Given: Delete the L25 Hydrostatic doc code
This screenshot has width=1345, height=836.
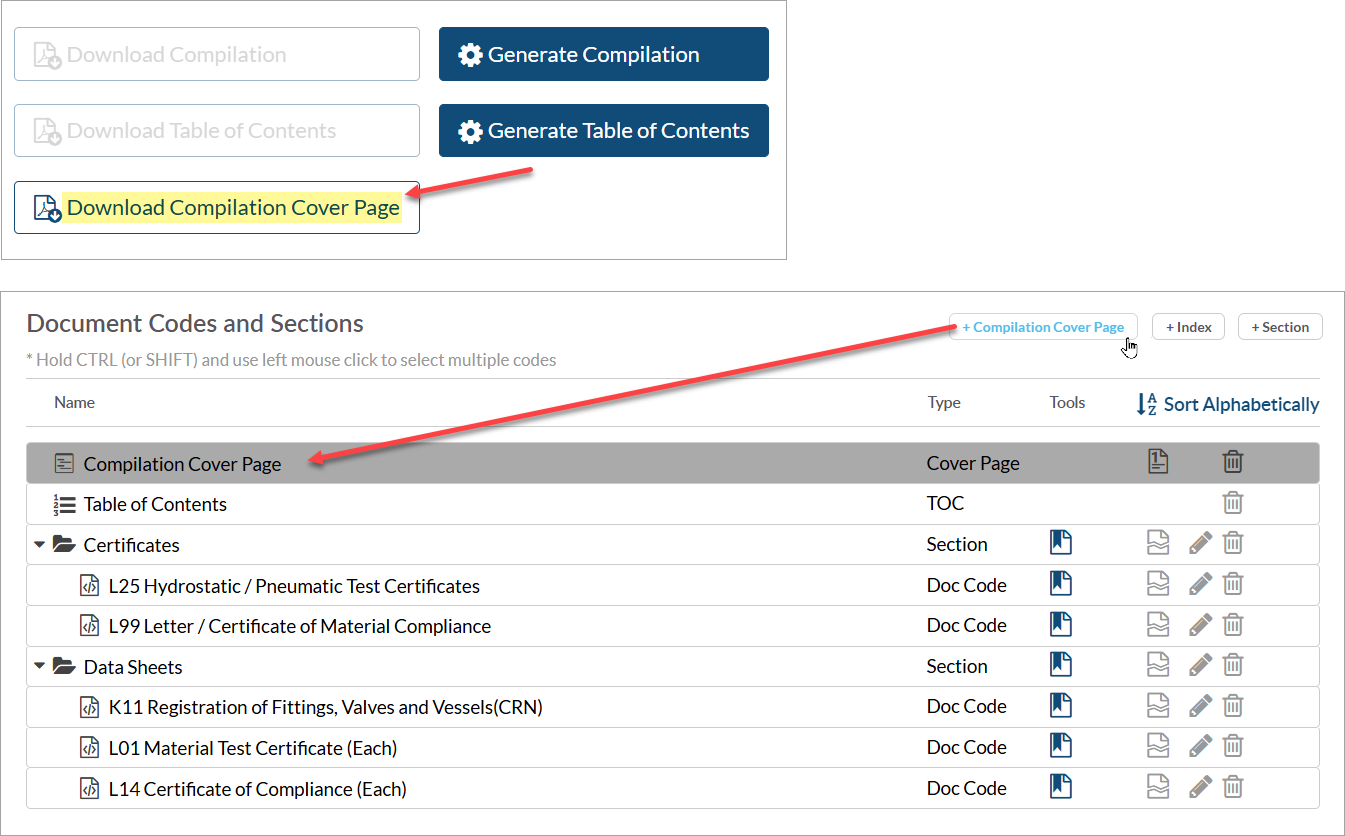Looking at the screenshot, I should click(1233, 583).
